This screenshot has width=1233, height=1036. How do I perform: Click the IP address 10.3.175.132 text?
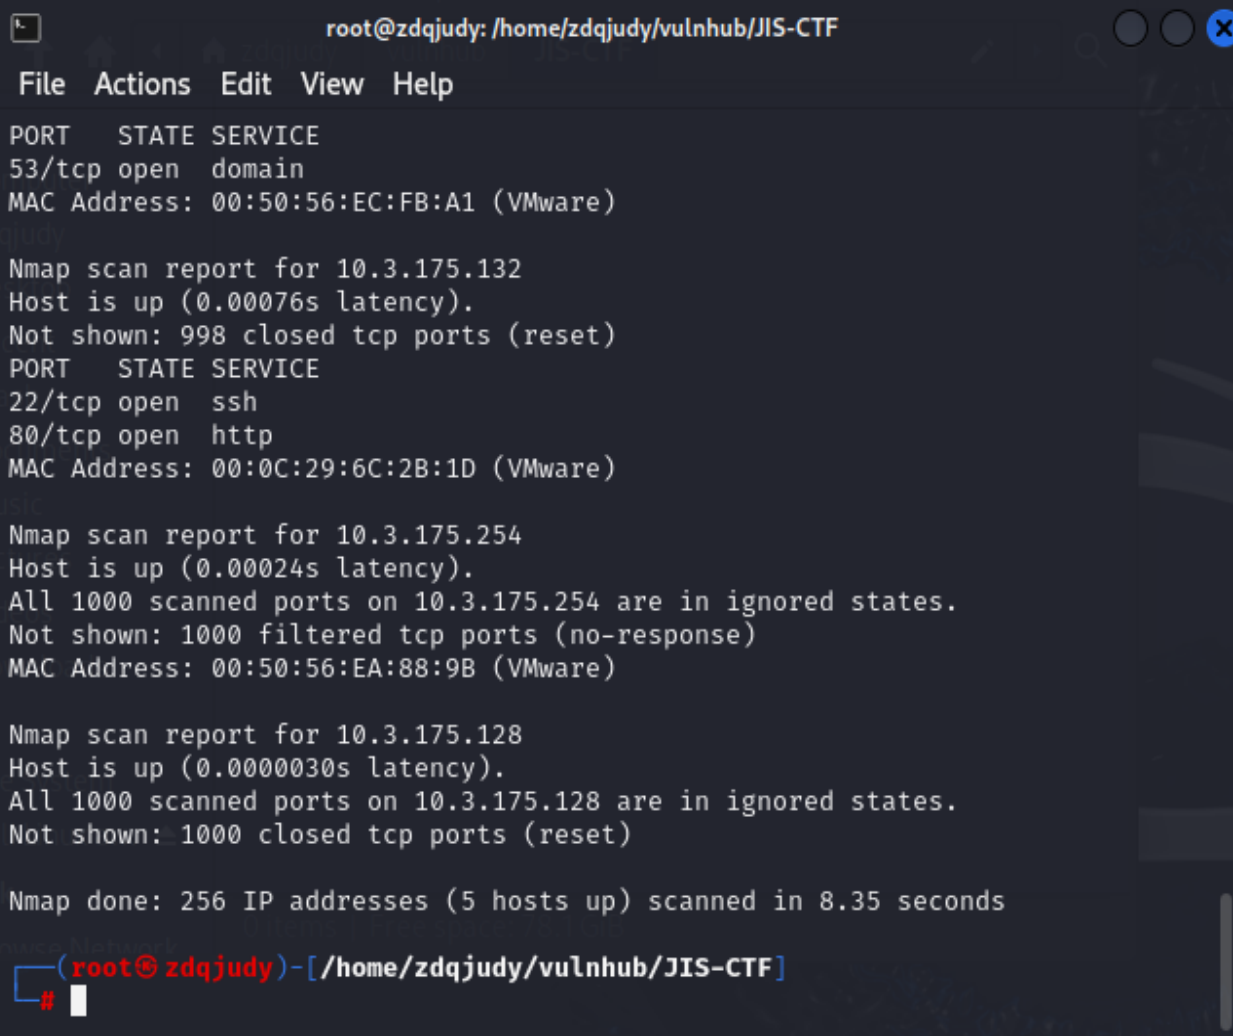[429, 269]
